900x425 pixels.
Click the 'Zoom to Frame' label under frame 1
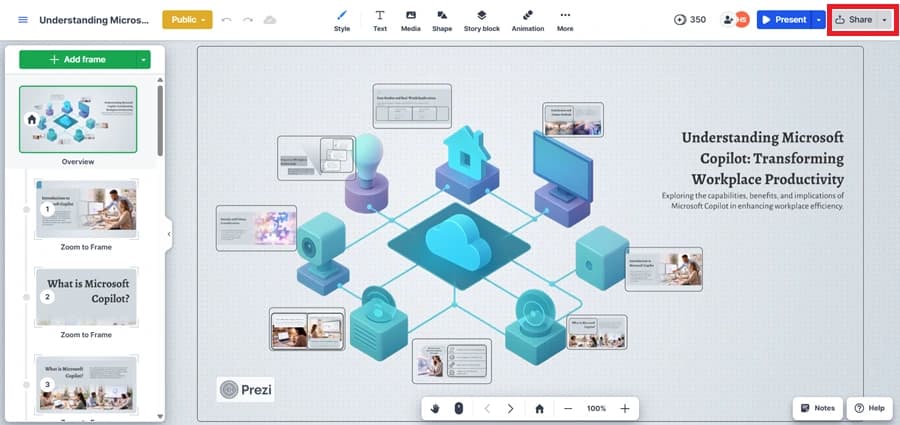point(86,247)
